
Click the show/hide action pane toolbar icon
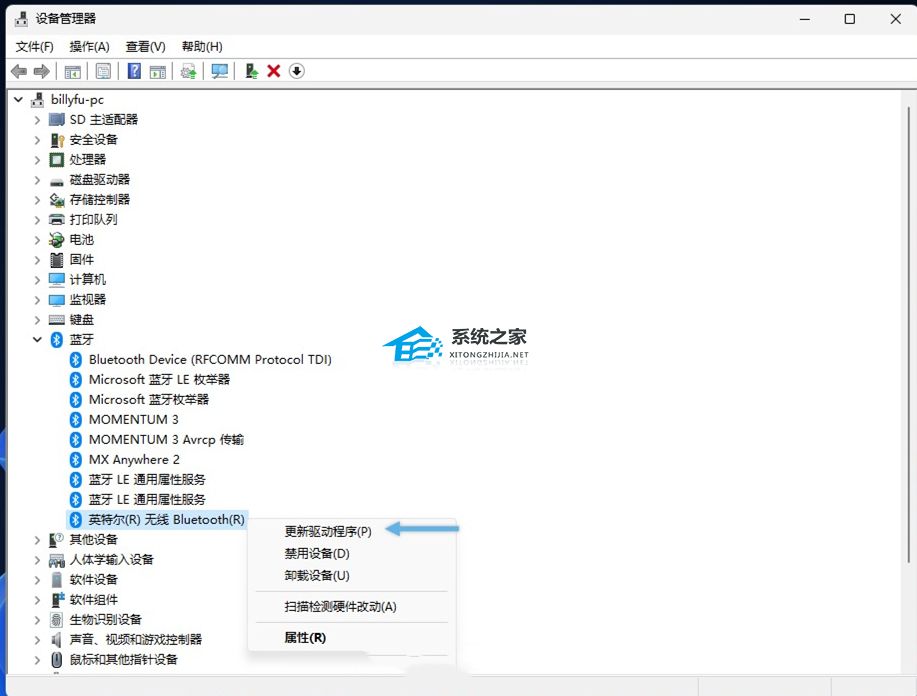[x=158, y=71]
